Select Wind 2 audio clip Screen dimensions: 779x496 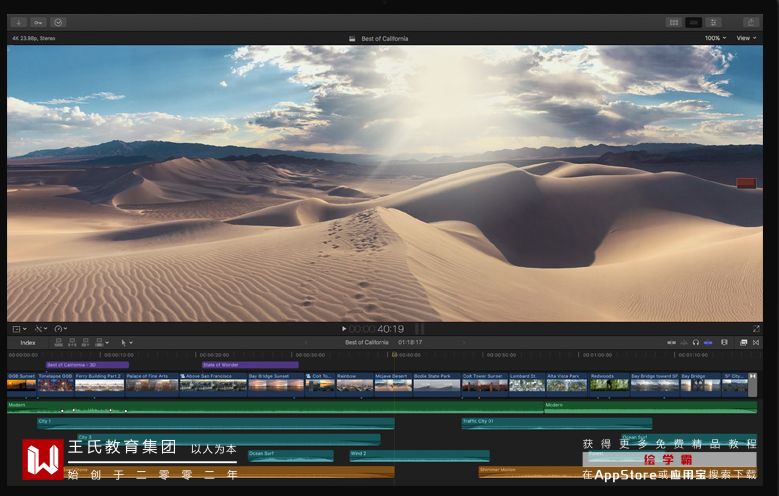(x=419, y=456)
